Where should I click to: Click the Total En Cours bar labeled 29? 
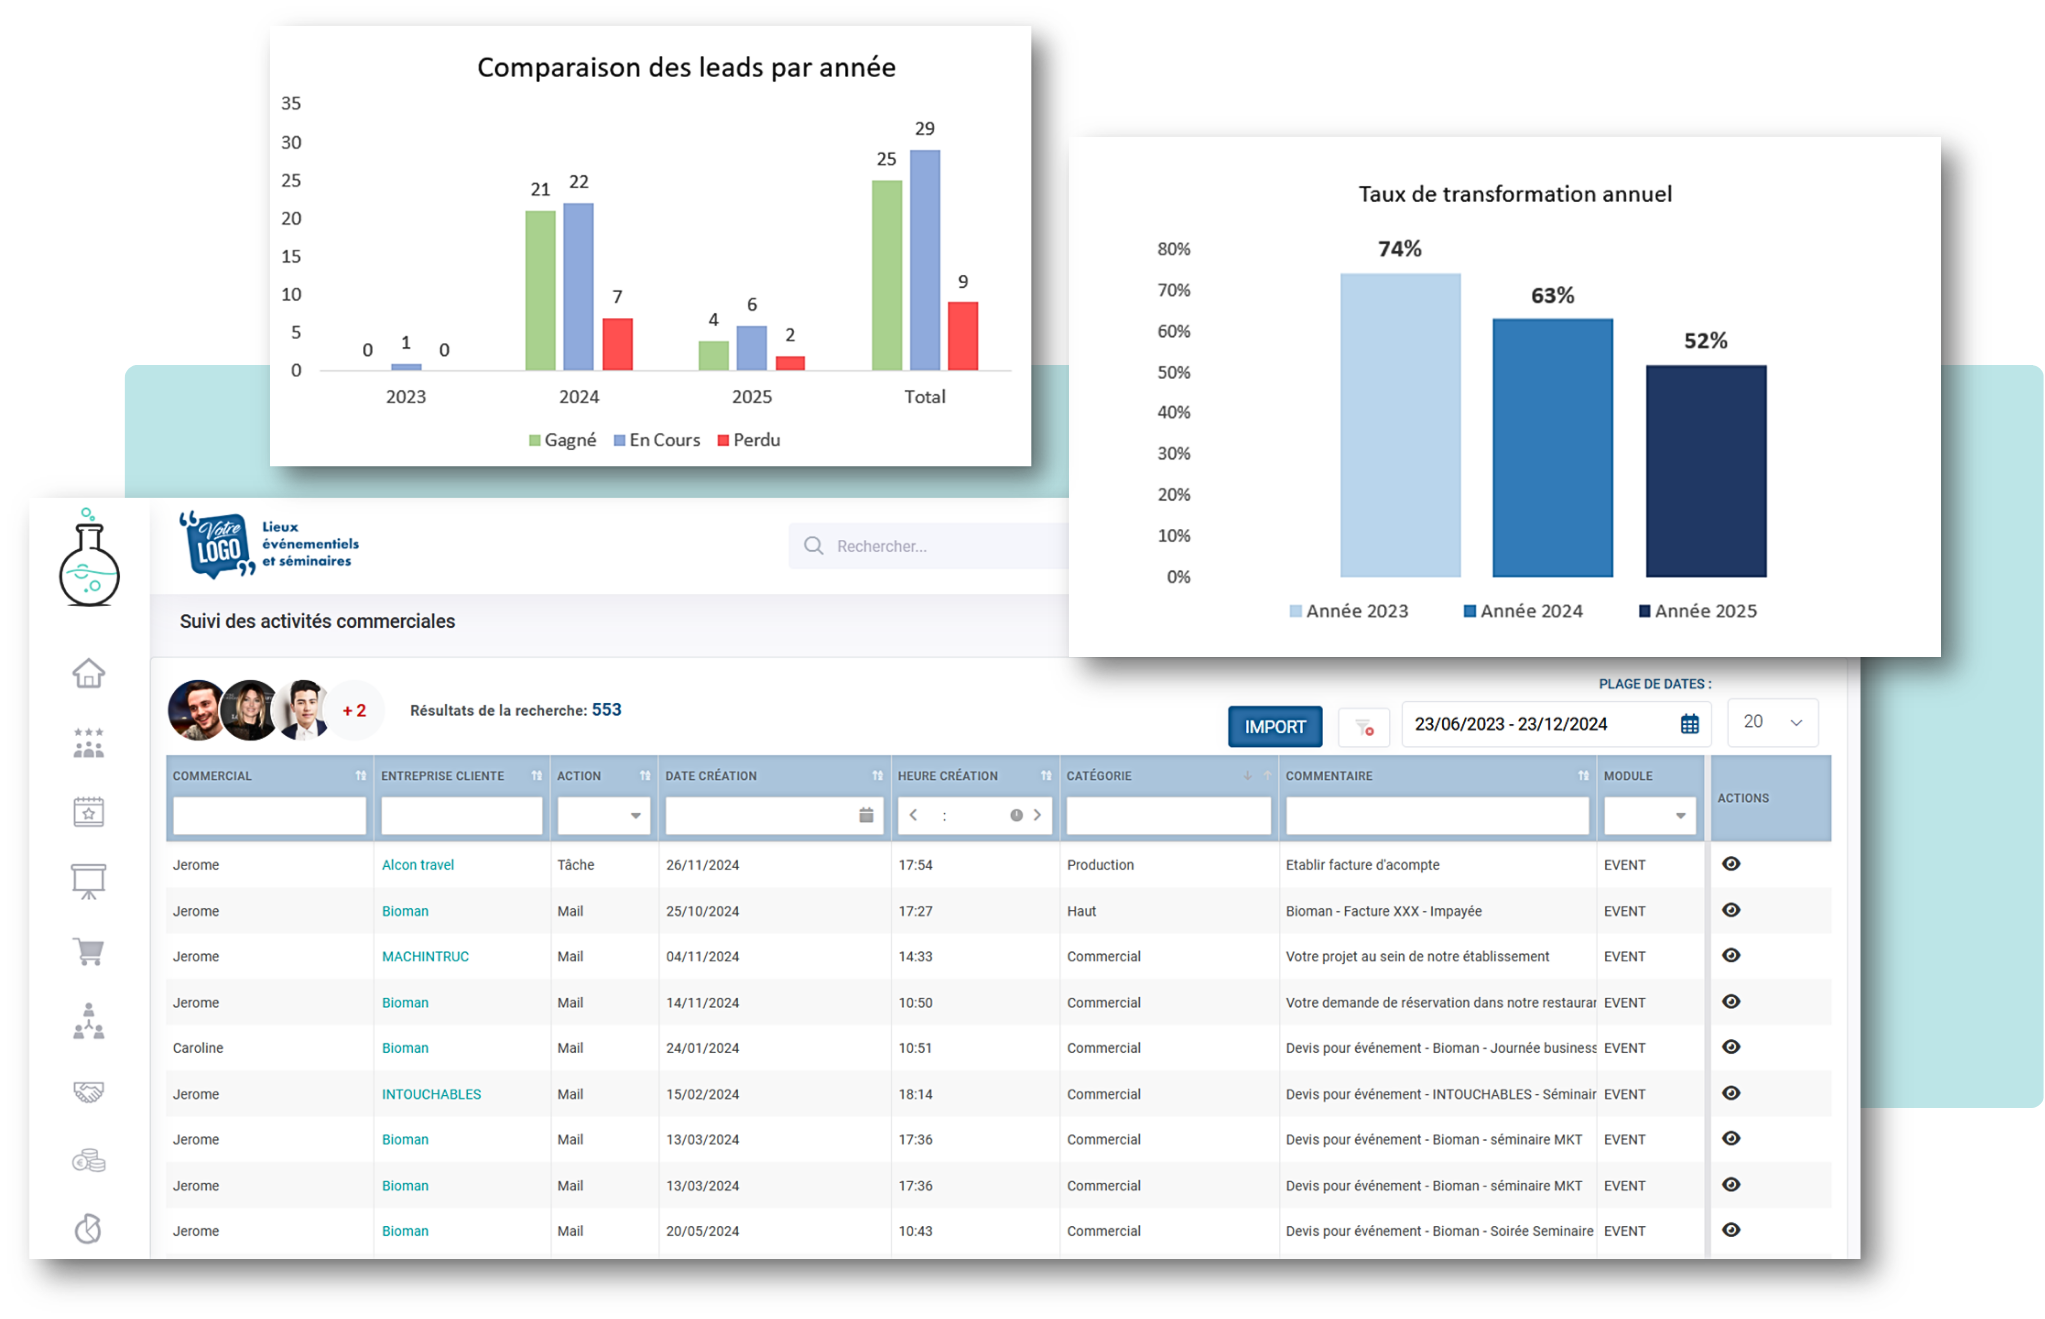925,260
